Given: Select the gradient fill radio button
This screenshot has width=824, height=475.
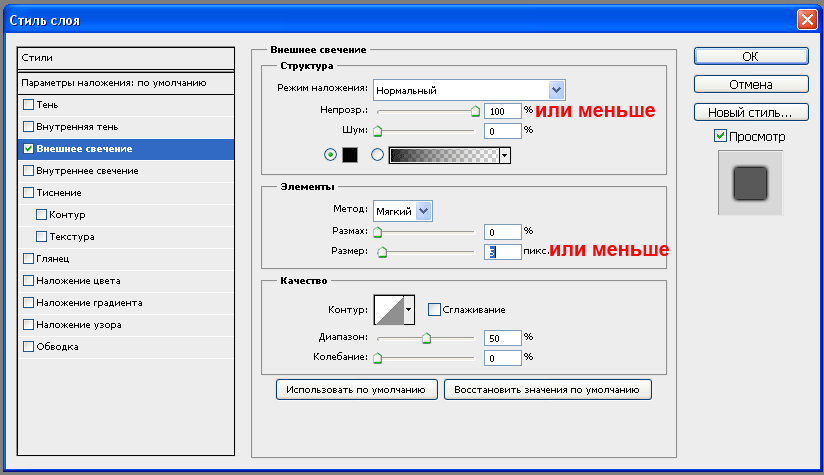Looking at the screenshot, I should click(377, 155).
